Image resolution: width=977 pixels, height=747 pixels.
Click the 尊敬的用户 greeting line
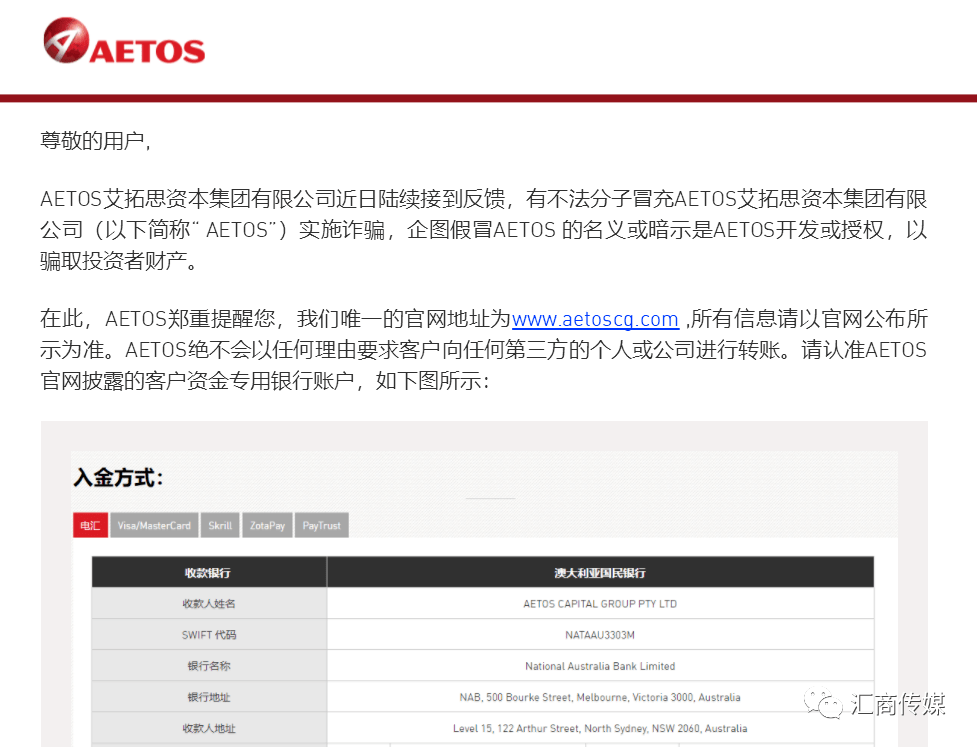95,141
